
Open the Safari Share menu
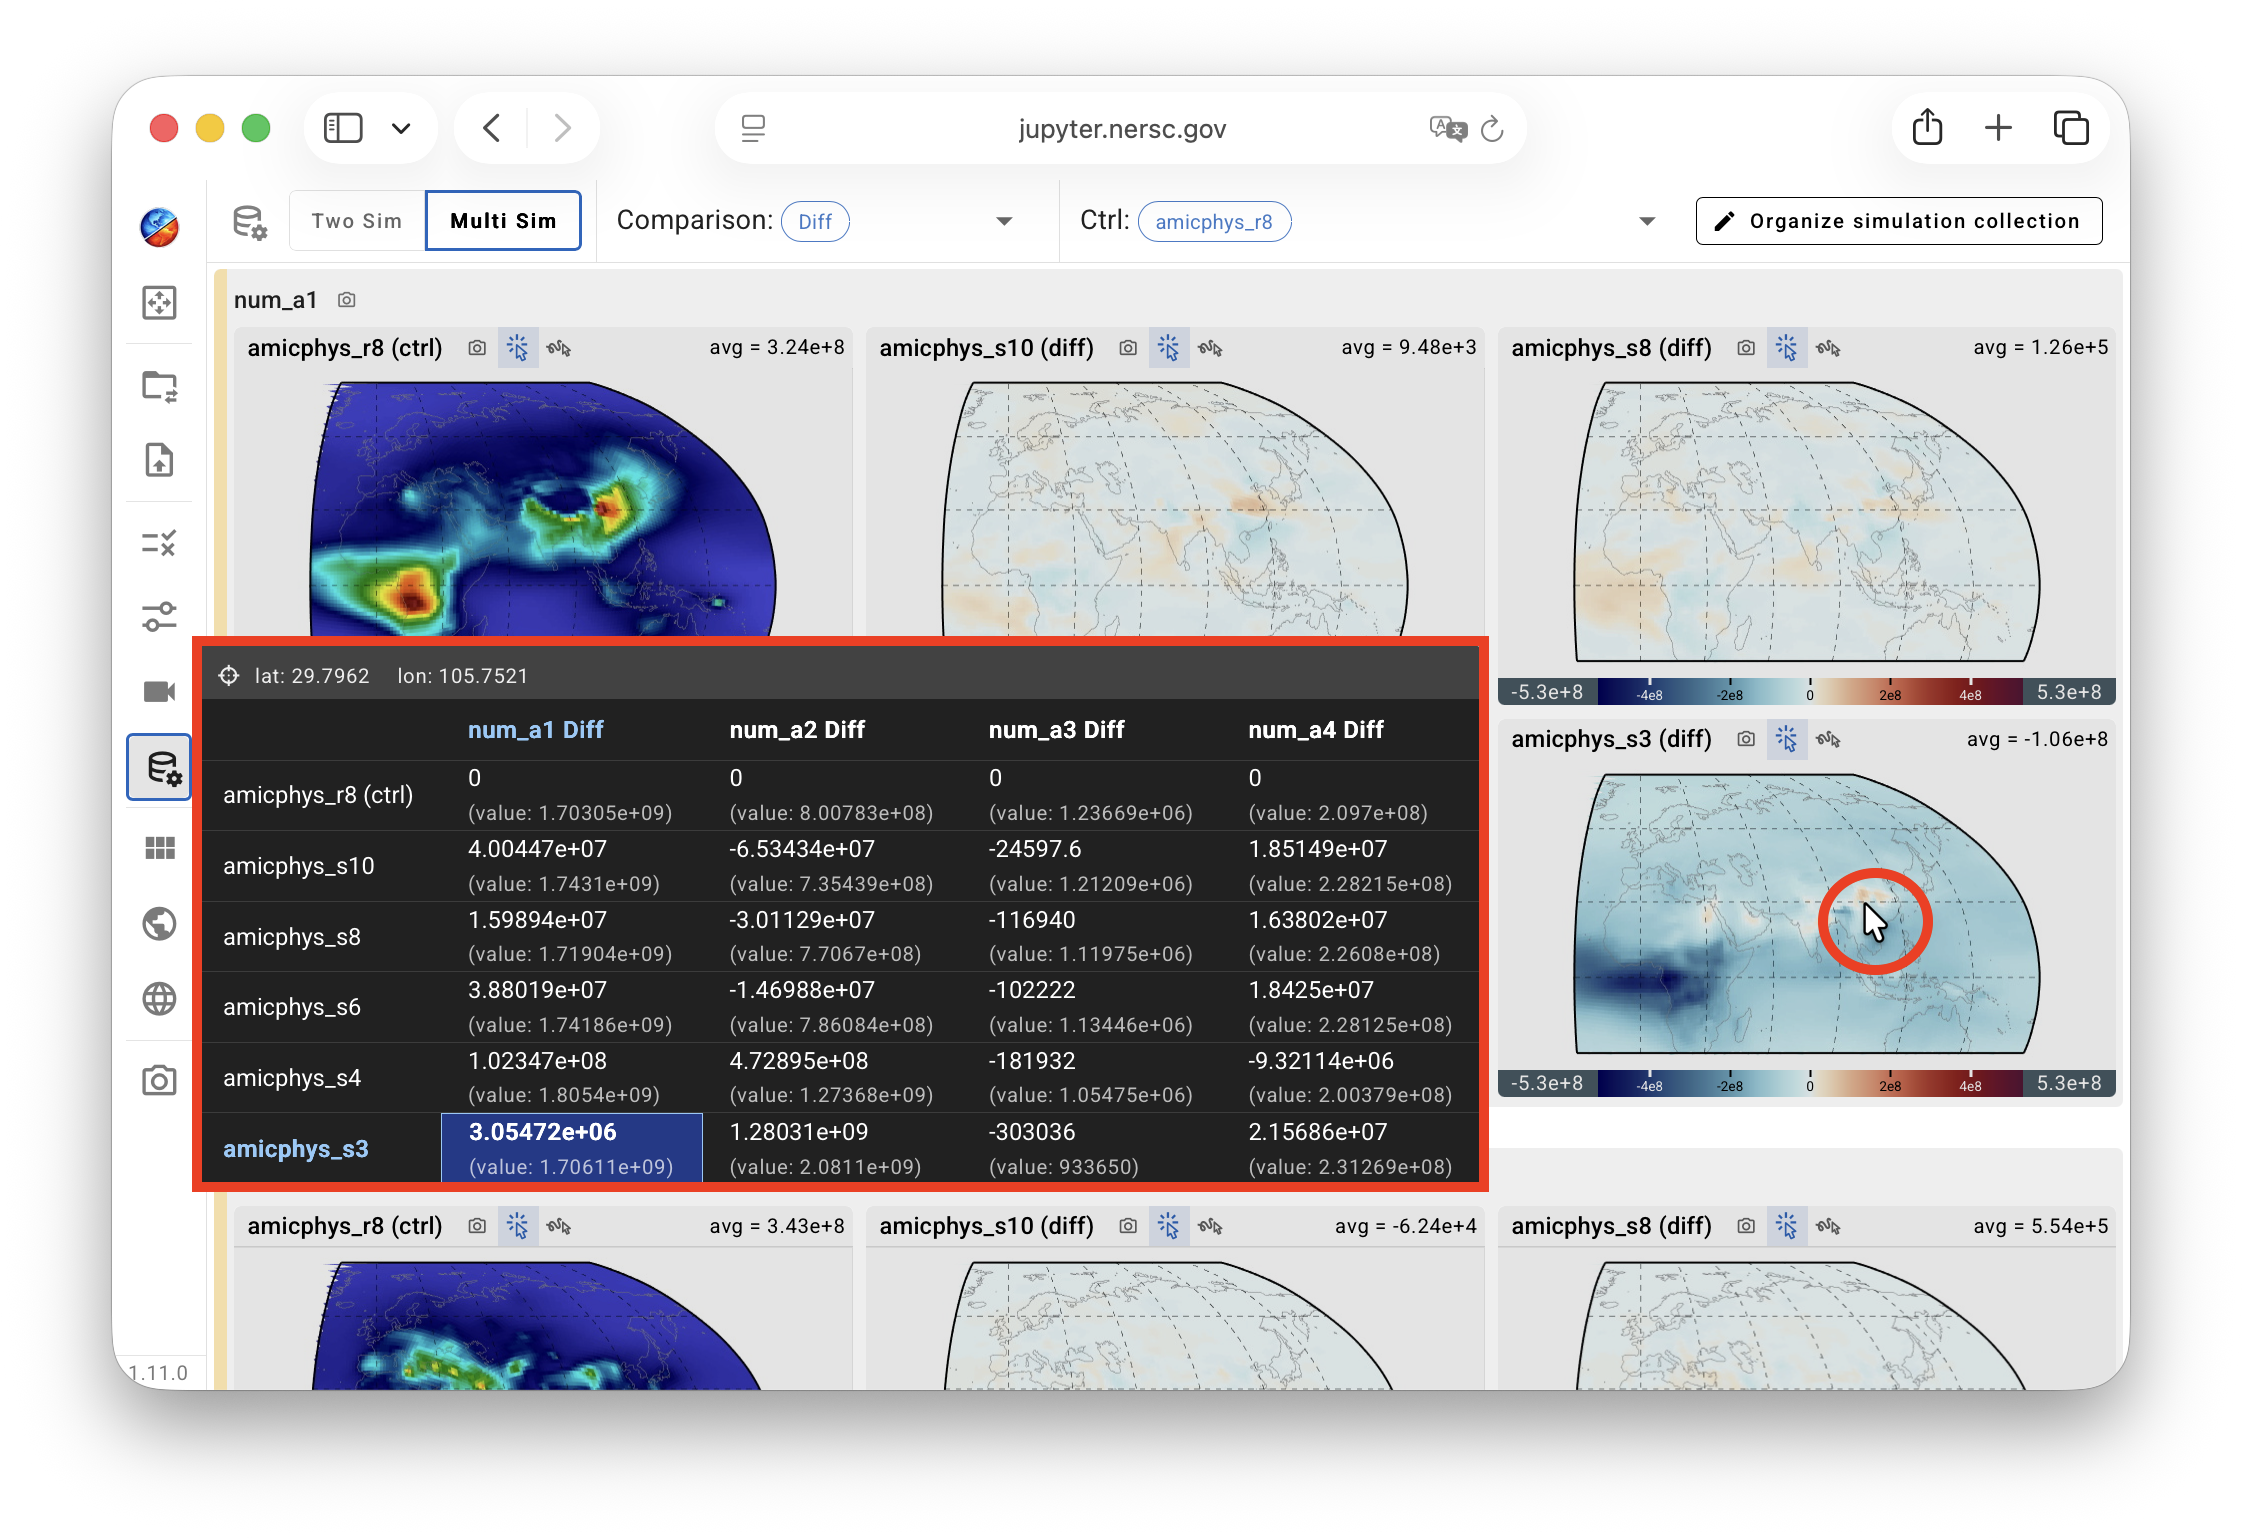[1927, 128]
